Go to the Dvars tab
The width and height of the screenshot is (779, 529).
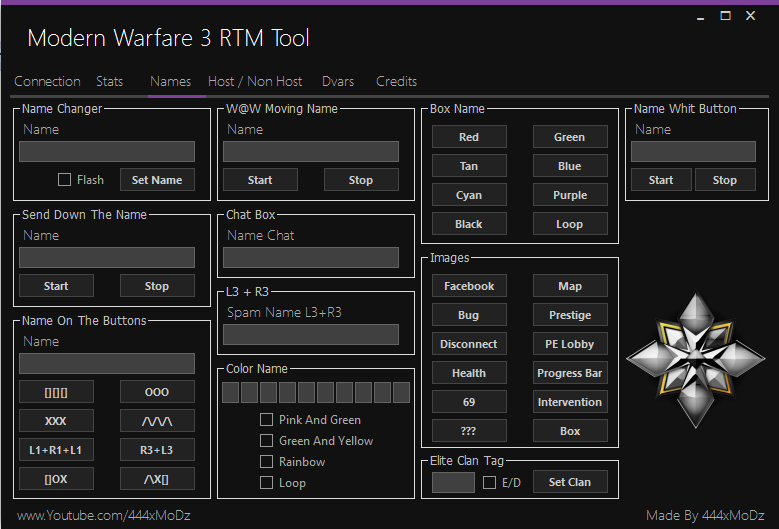coord(338,81)
